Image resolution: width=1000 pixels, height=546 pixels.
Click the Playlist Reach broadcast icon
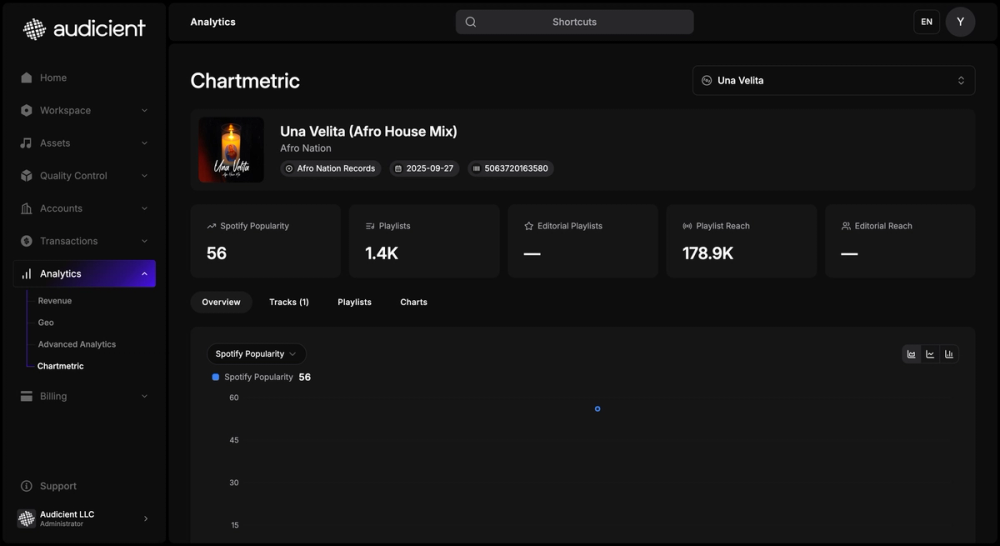(687, 226)
